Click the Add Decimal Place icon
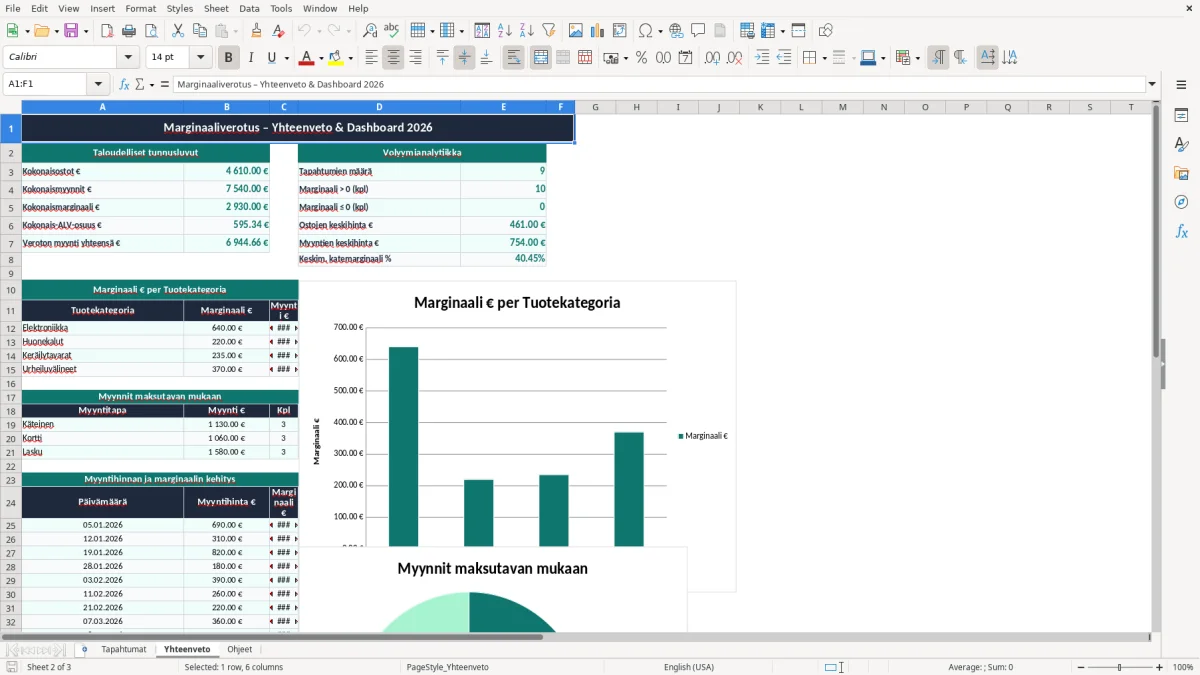Screen dimensions: 1200x675 point(712,58)
